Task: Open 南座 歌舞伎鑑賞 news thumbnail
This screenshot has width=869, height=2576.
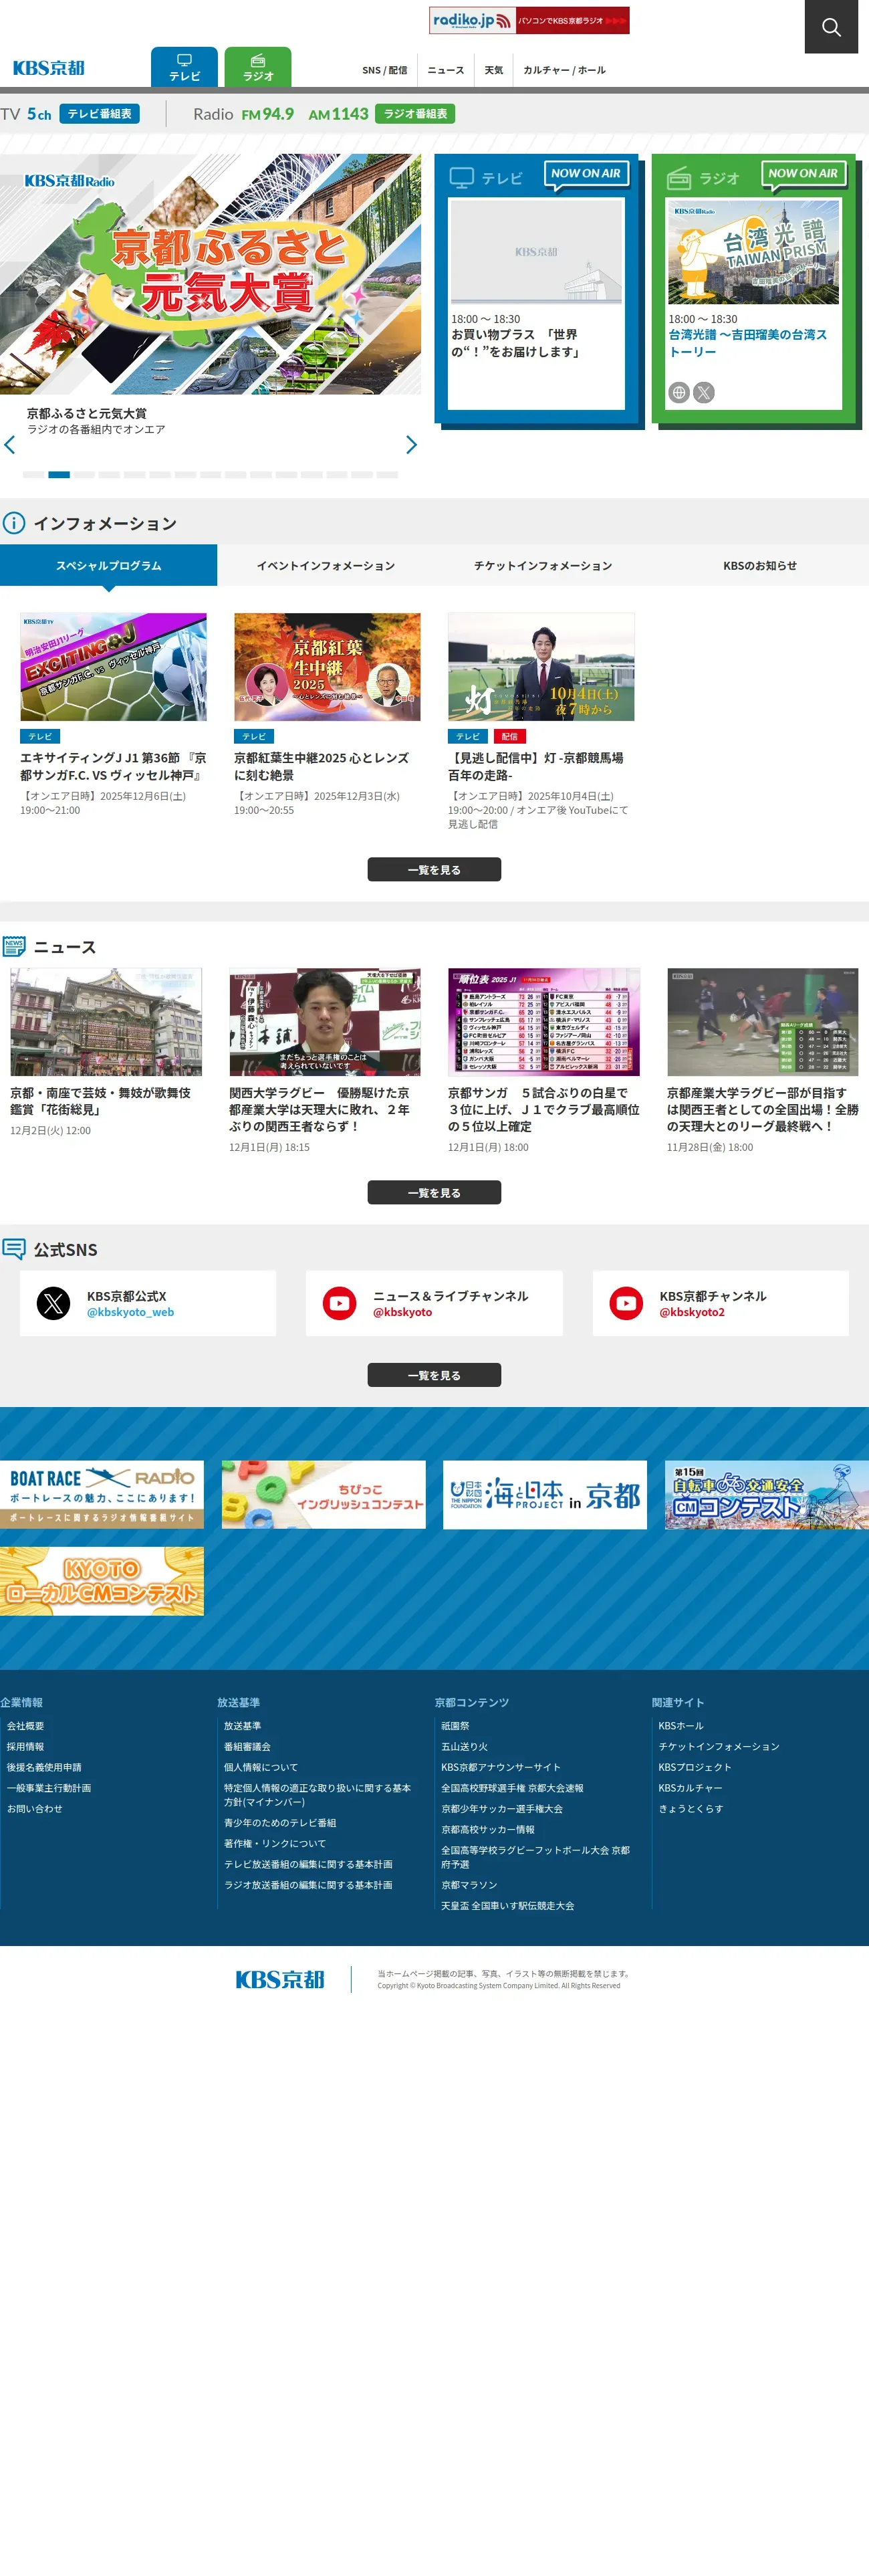Action: [x=106, y=1022]
